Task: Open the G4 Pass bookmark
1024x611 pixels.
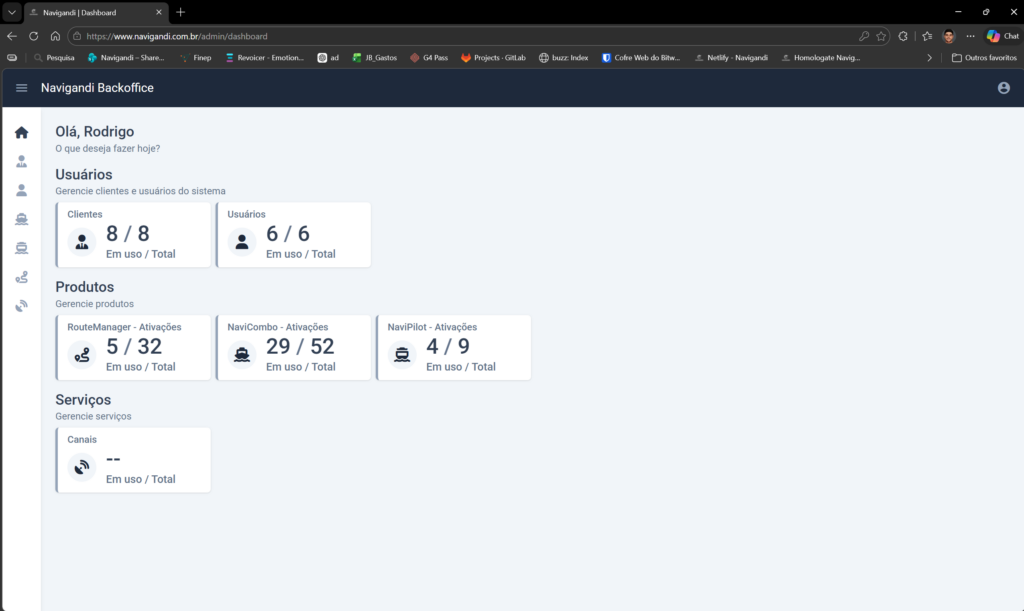Action: coord(429,58)
